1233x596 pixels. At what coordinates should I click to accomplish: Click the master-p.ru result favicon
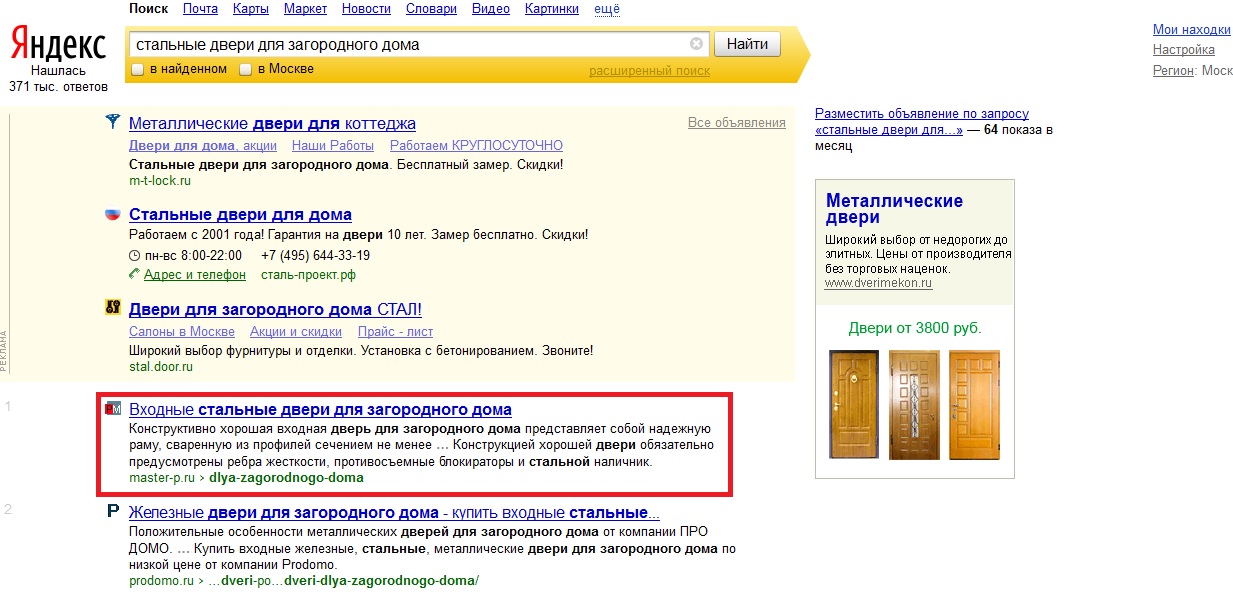point(113,409)
